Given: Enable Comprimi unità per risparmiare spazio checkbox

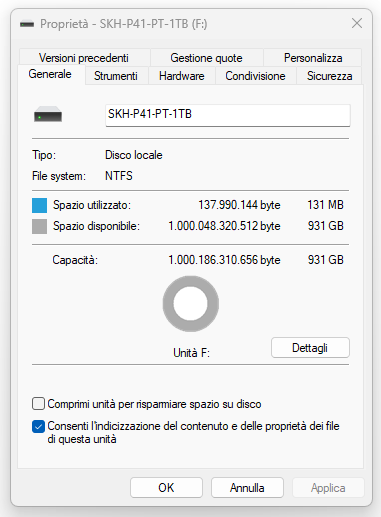Looking at the screenshot, I should pyautogui.click(x=38, y=404).
